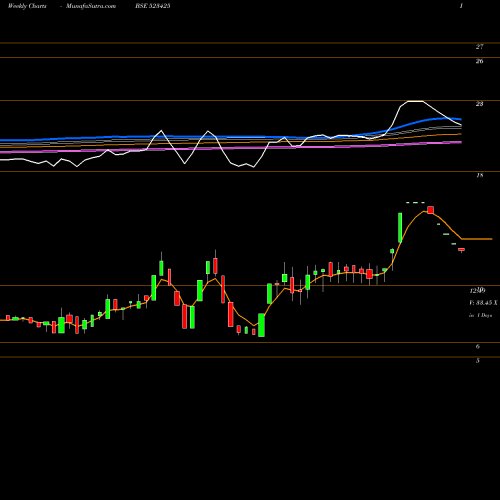Screen dimensions: 500x500
Task: Click the price axis label '18'
Action: coord(479,175)
